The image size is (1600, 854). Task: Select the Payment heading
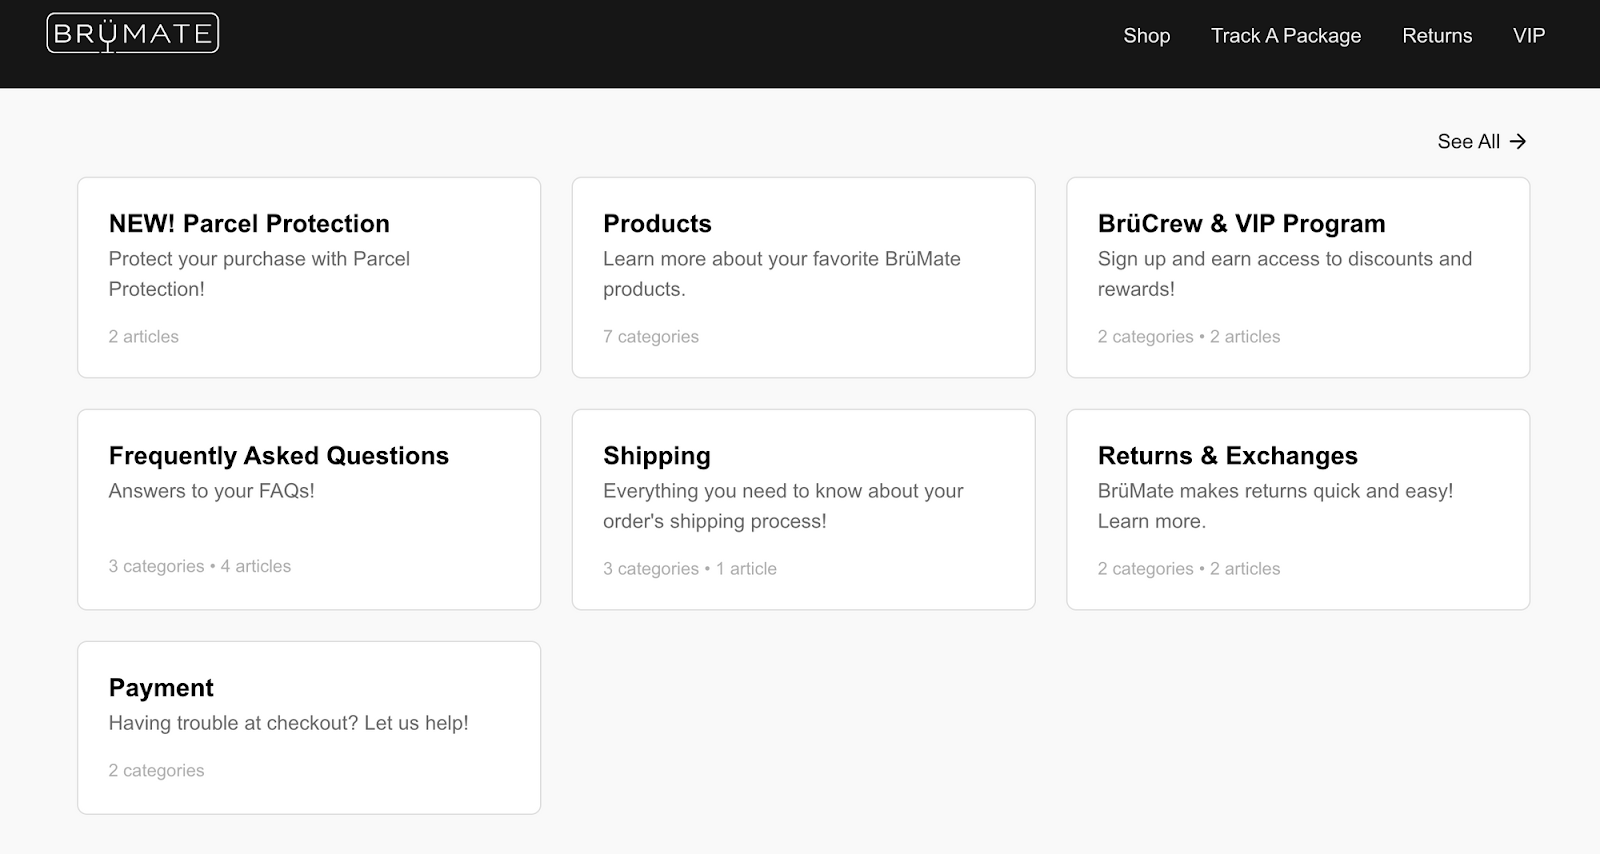tap(161, 688)
